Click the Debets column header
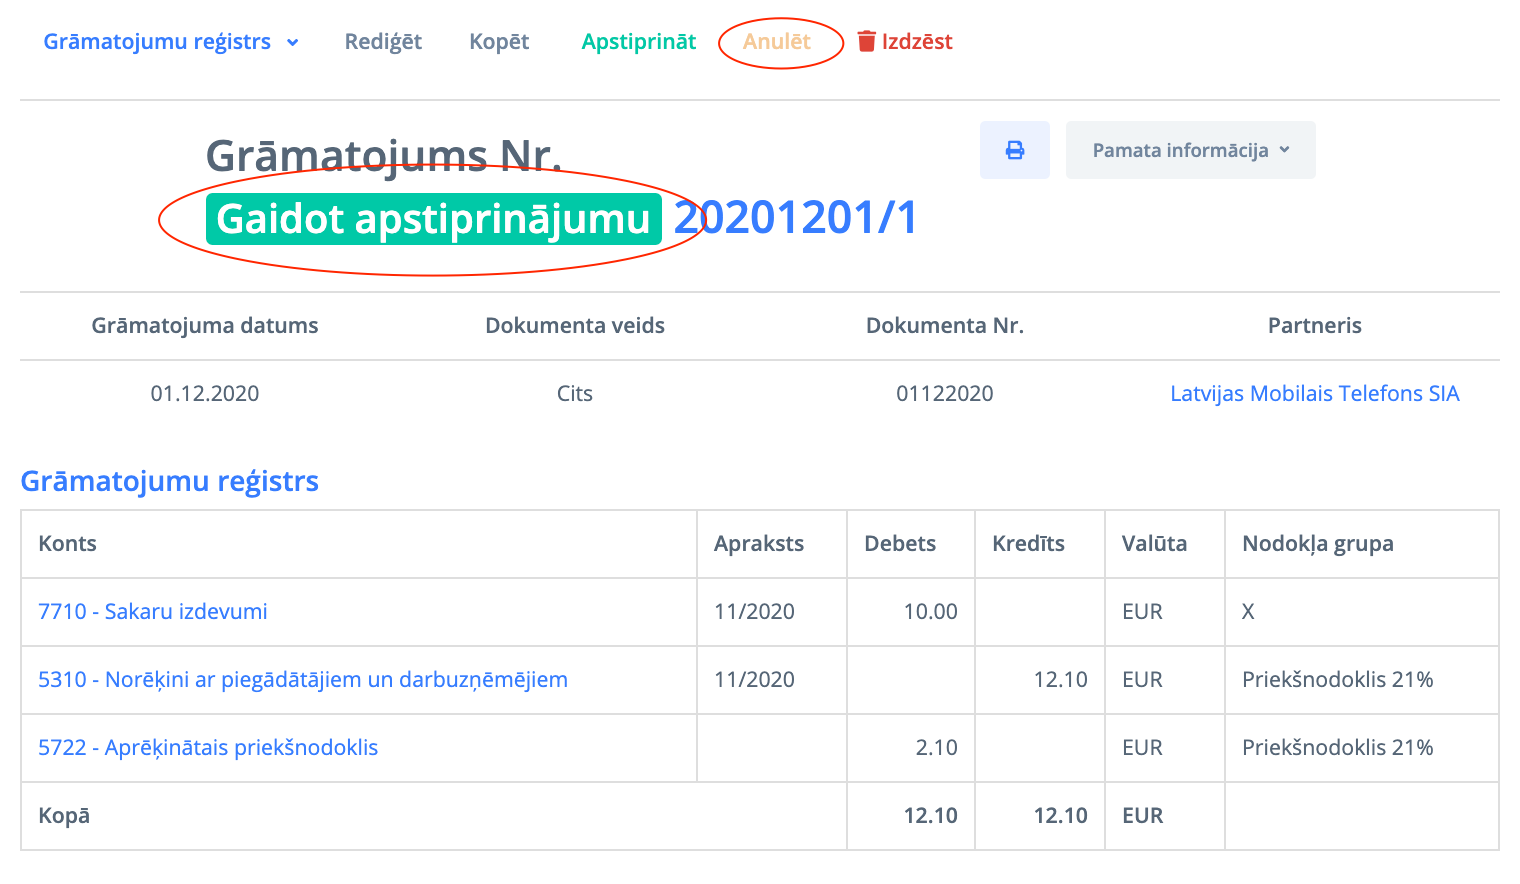Image resolution: width=1520 pixels, height=884 pixels. pos(900,543)
